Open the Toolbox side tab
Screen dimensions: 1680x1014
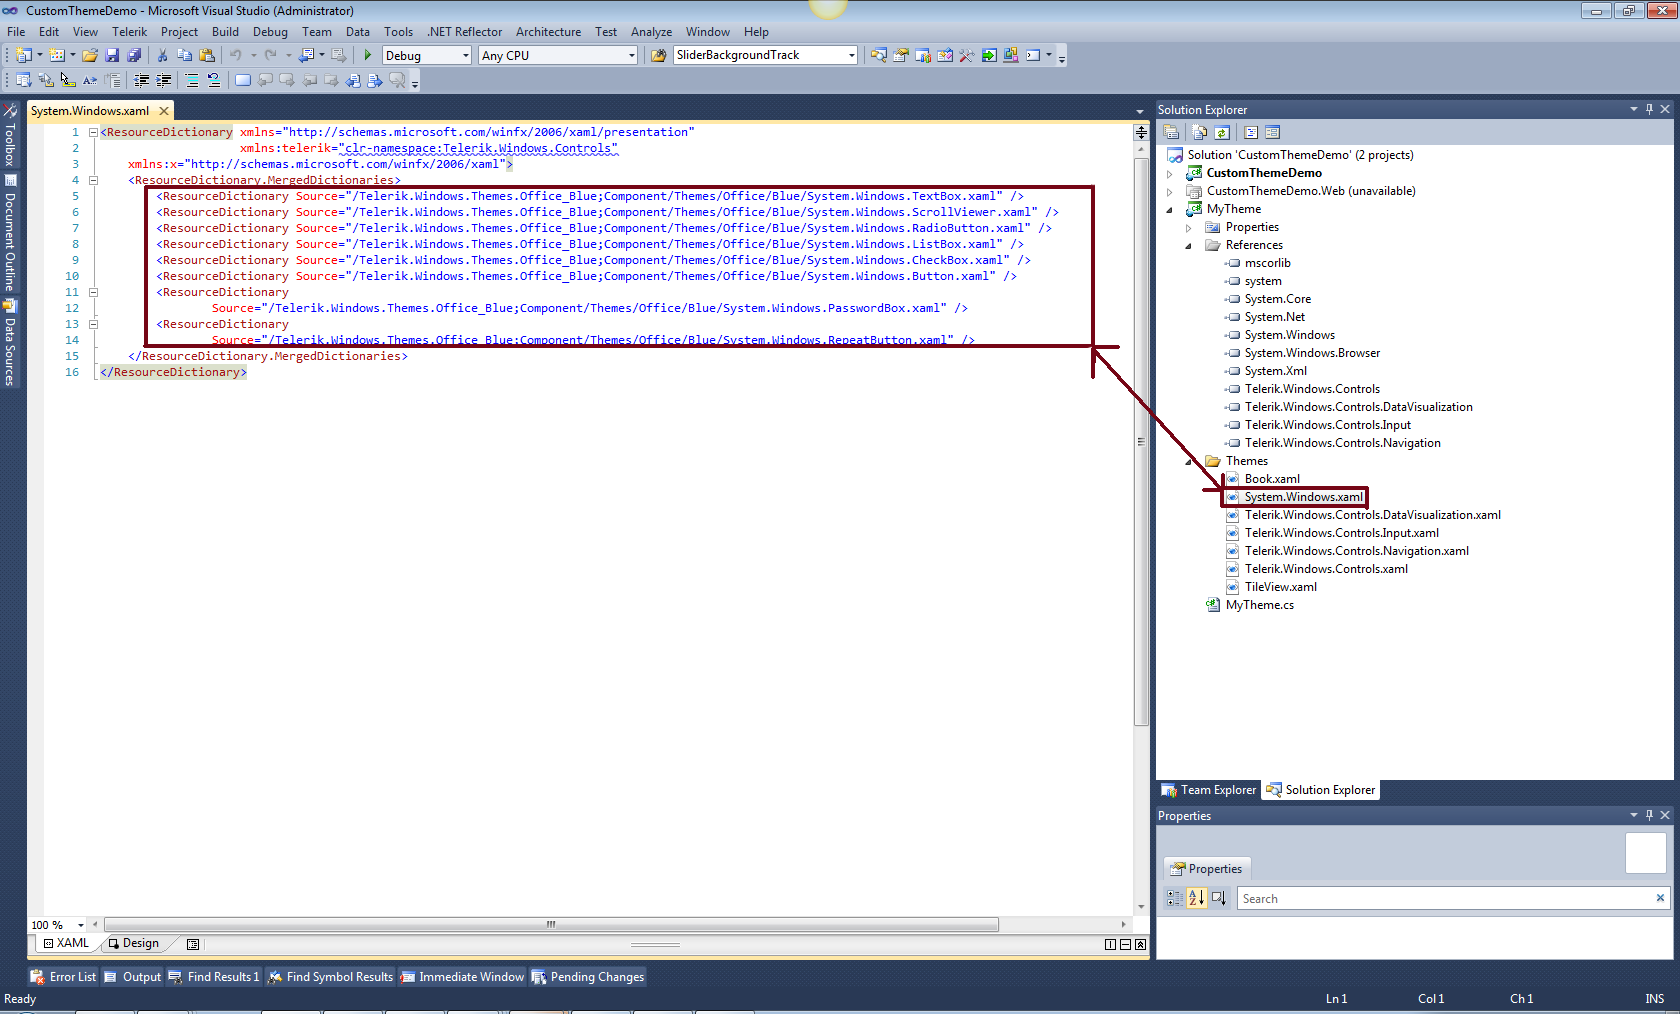tap(10, 135)
